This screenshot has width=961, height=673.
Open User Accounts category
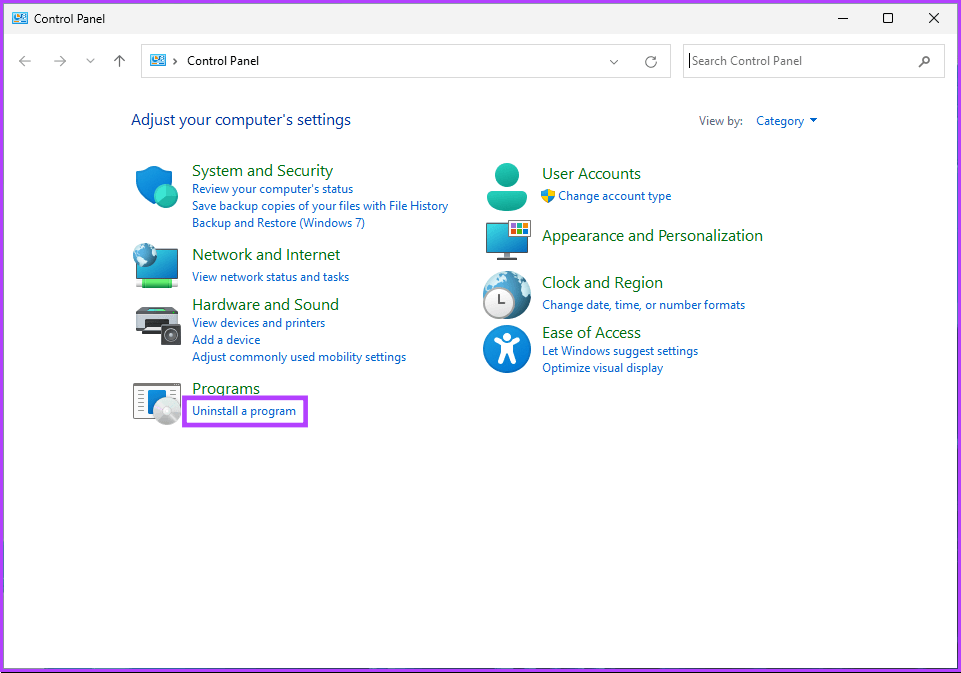point(591,173)
